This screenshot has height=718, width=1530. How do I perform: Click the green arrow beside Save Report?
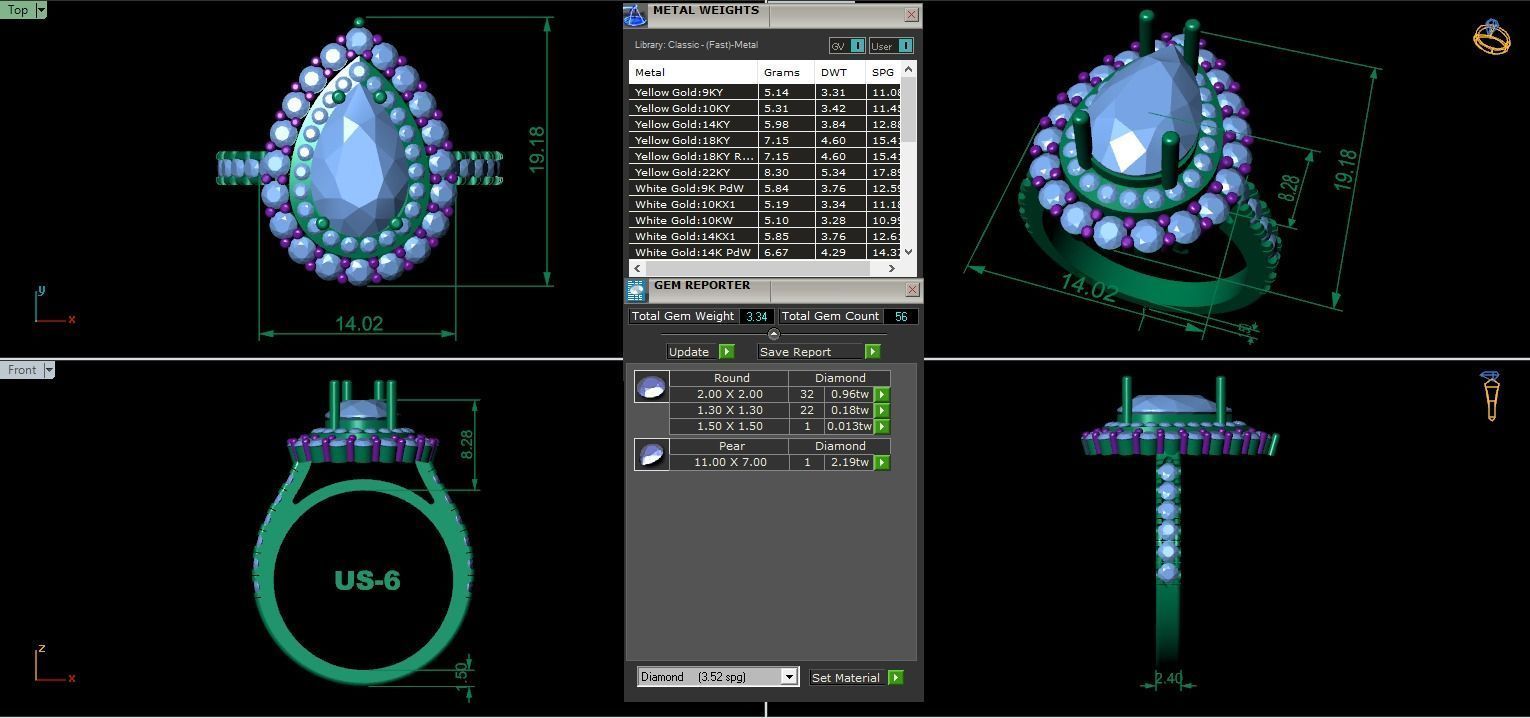pos(873,352)
